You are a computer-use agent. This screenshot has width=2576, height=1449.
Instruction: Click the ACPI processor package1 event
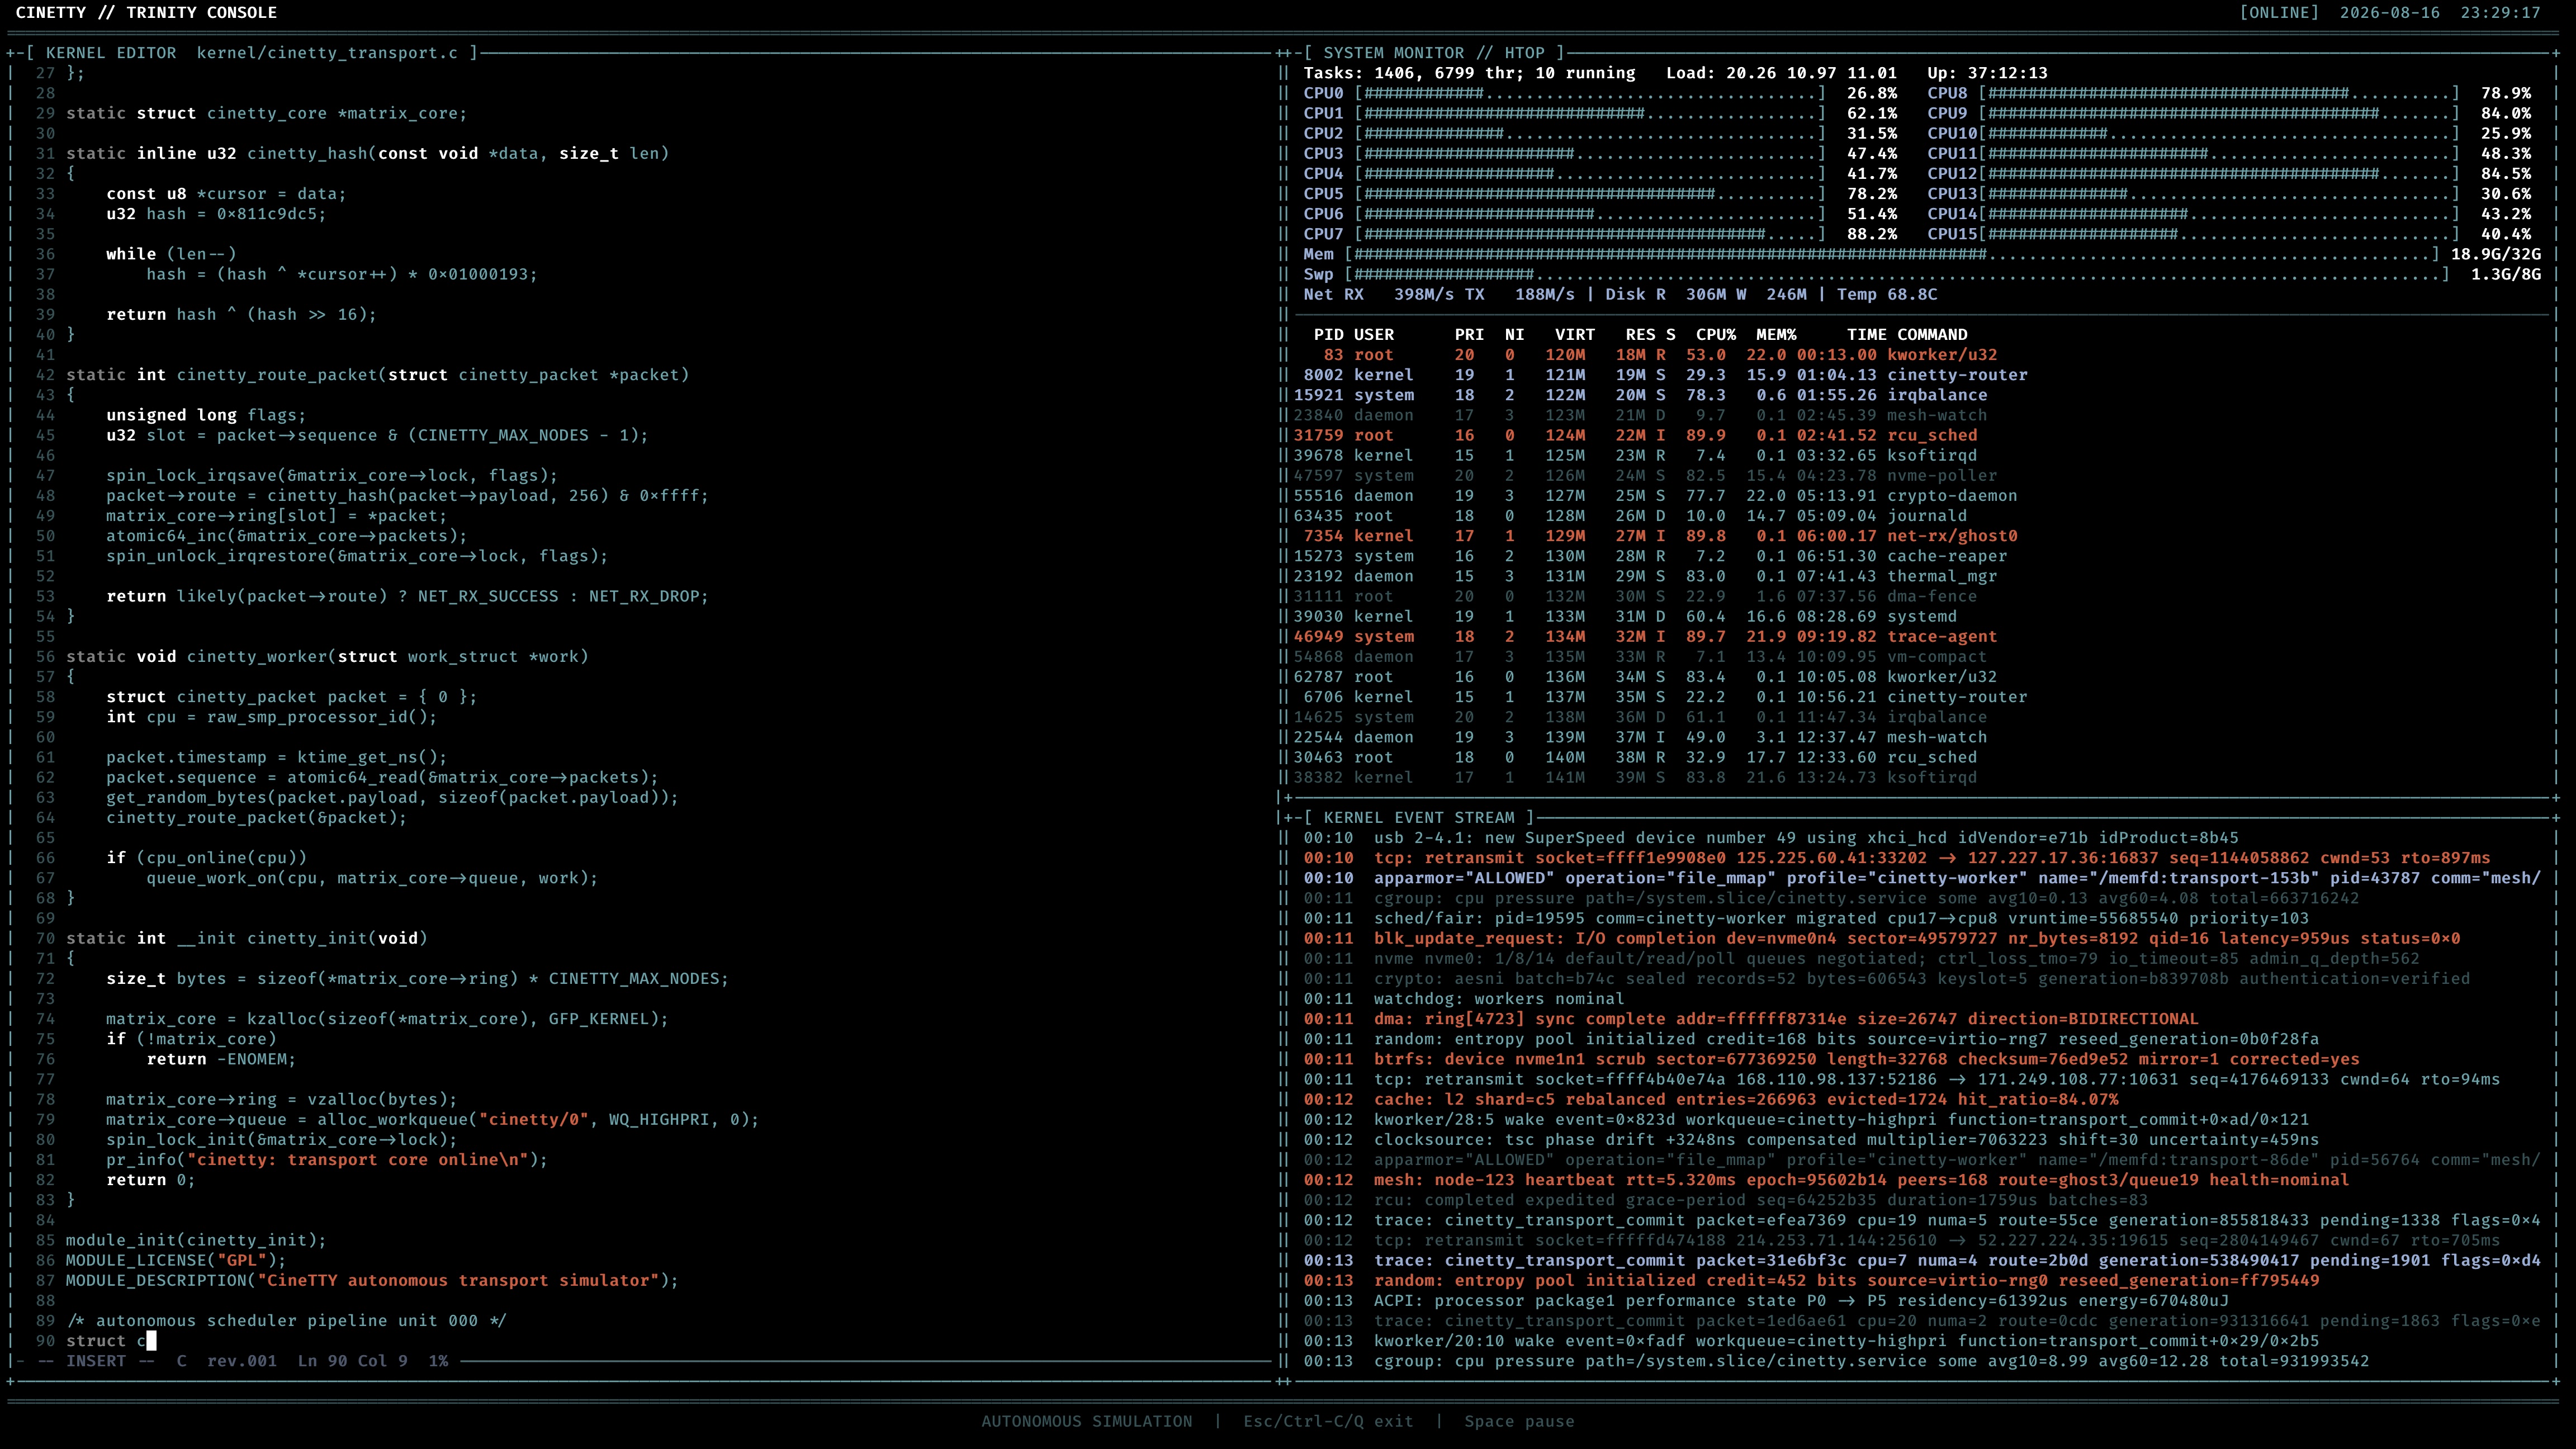1766,1301
